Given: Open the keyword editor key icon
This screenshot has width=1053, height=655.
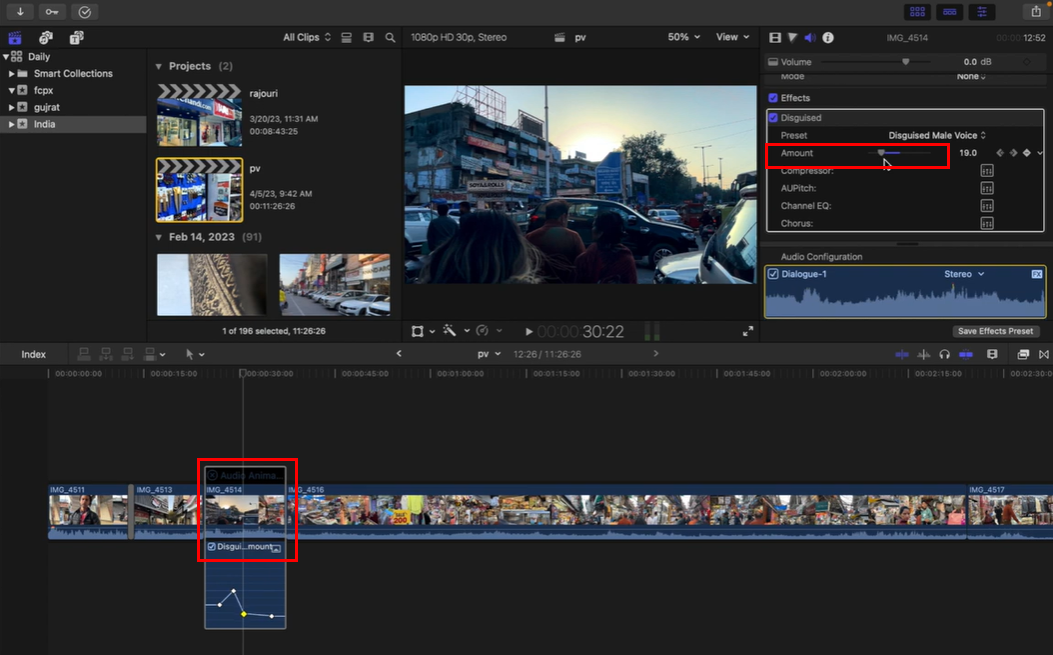Looking at the screenshot, I should click(x=52, y=11).
